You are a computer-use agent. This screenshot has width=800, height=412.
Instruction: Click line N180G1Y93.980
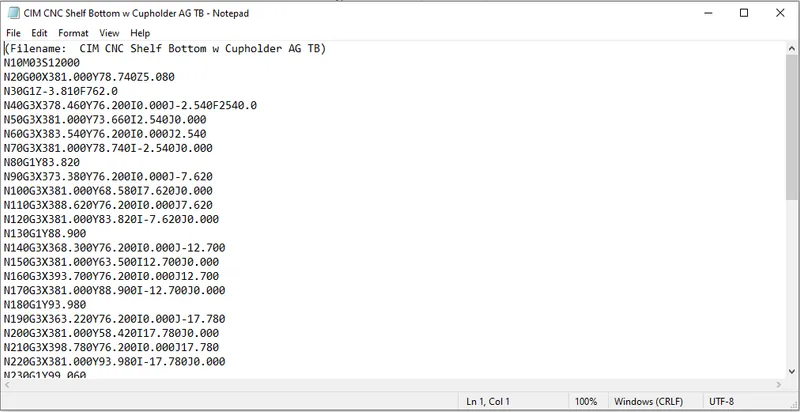click(45, 305)
